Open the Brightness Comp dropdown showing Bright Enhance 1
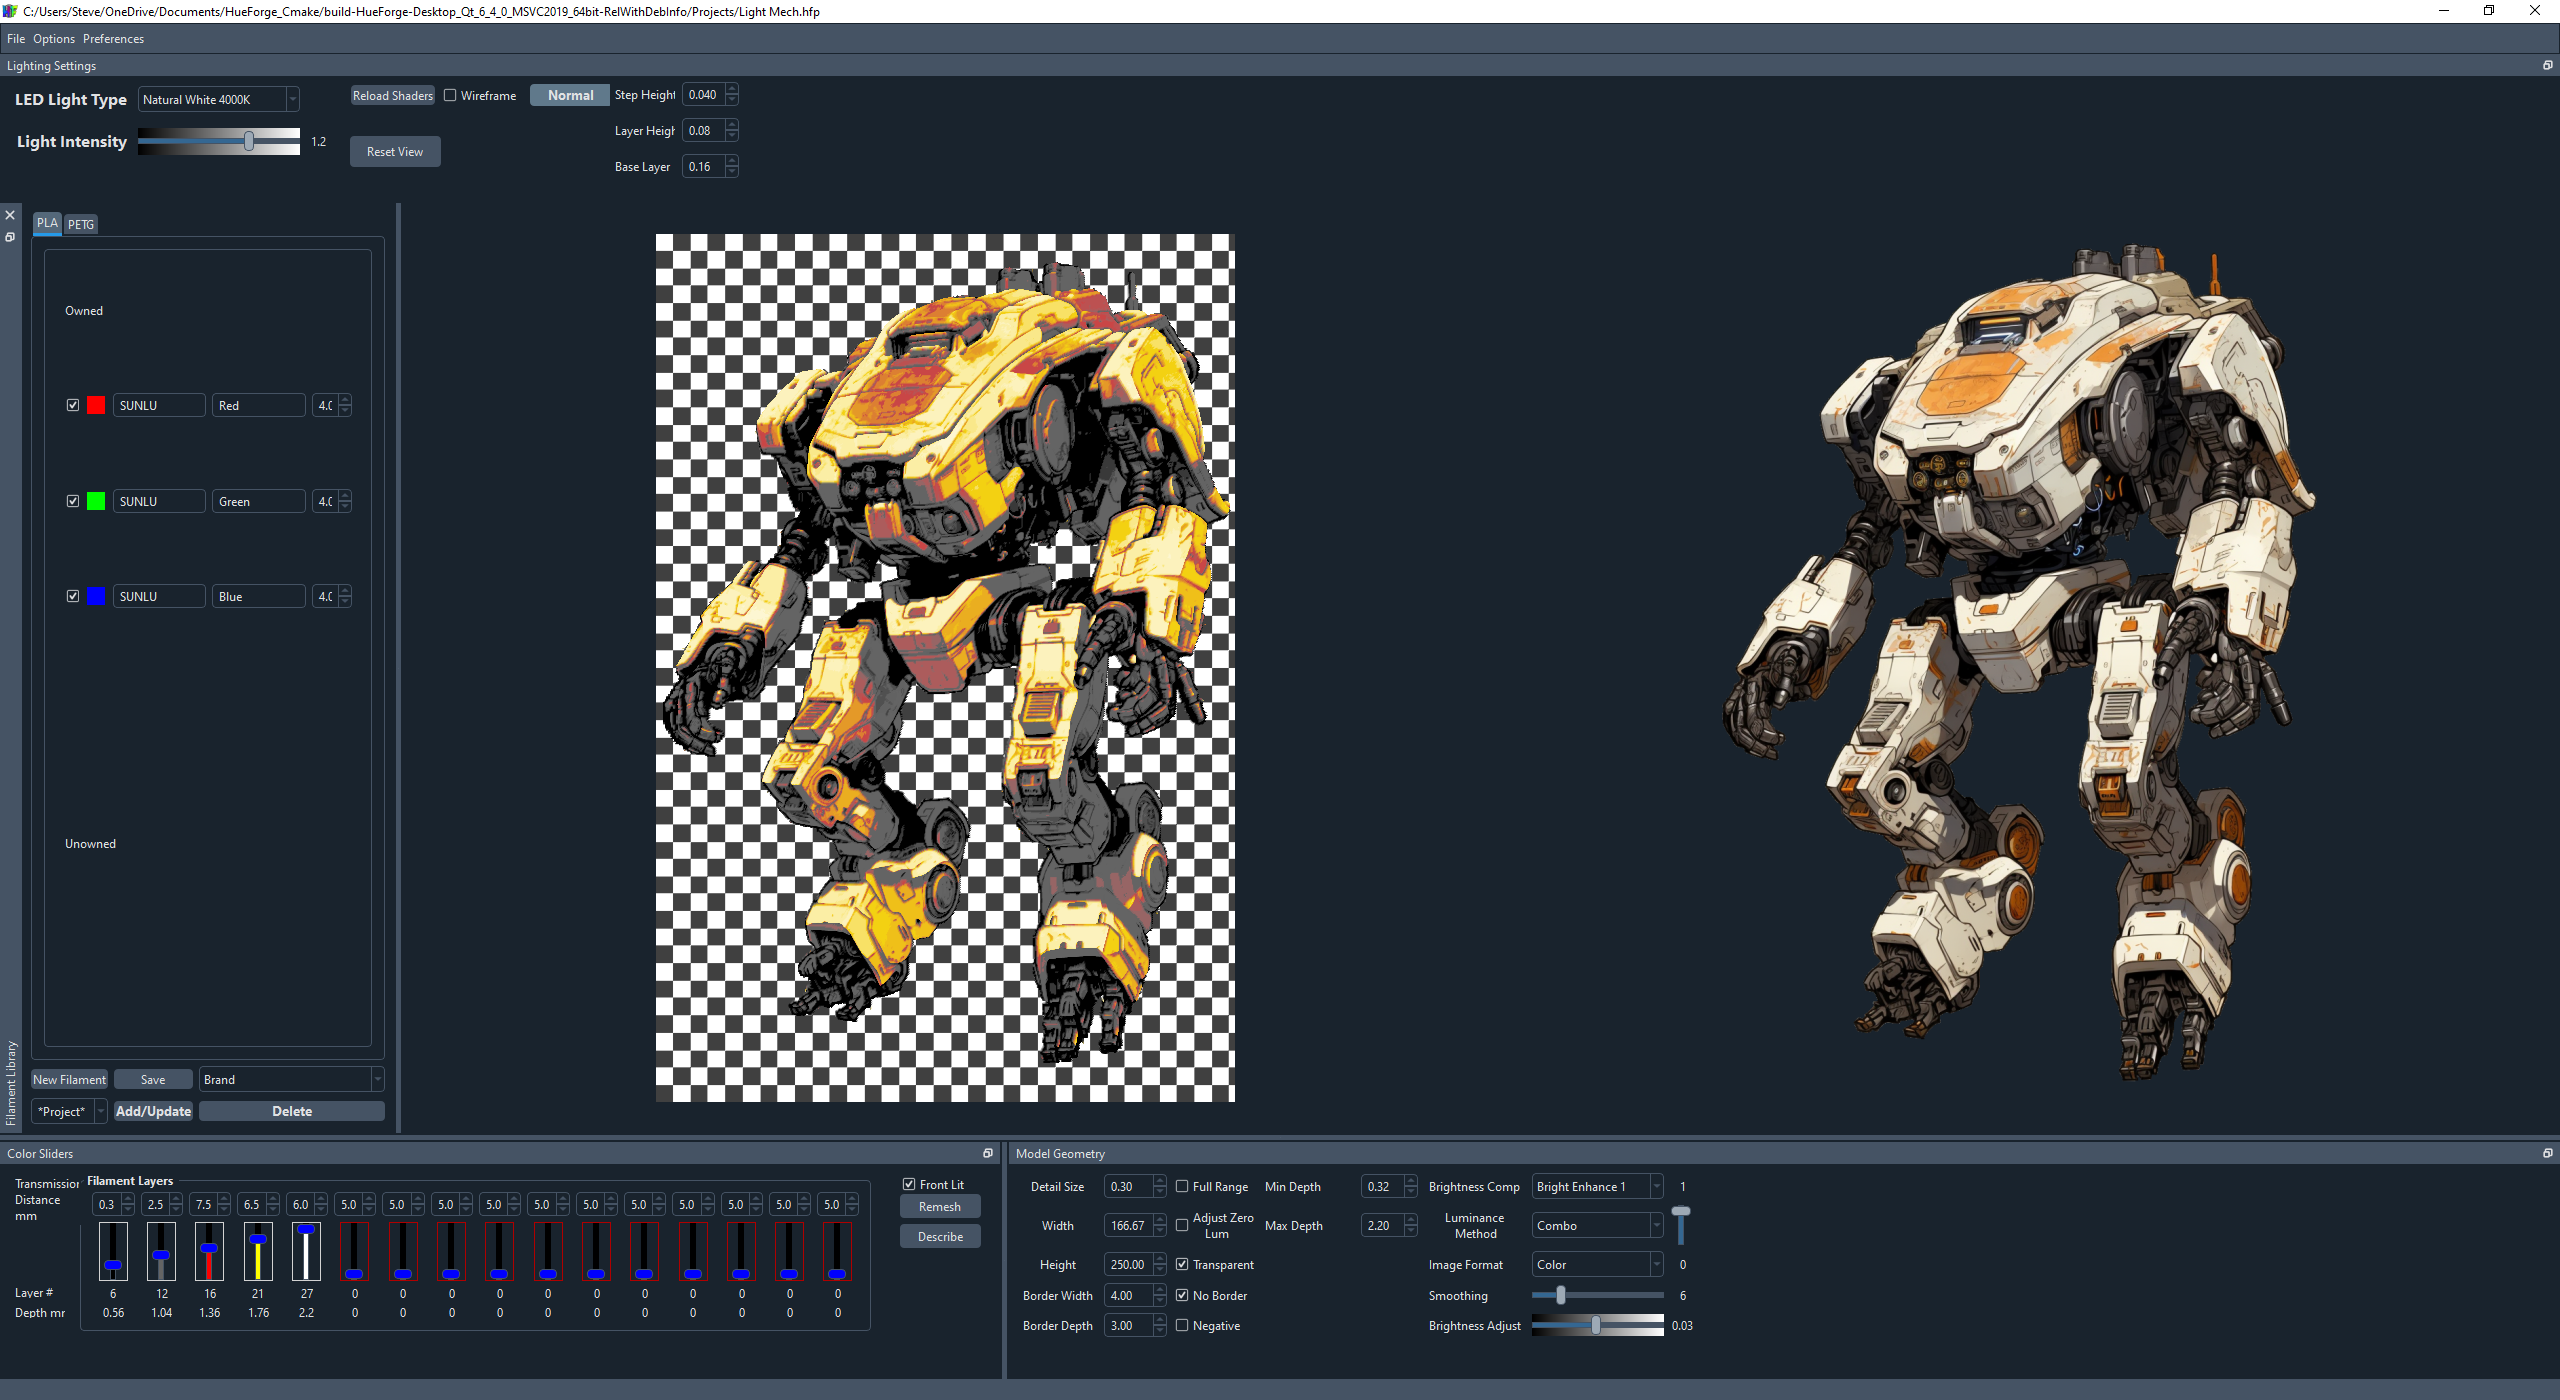Image resolution: width=2560 pixels, height=1400 pixels. point(1655,1186)
